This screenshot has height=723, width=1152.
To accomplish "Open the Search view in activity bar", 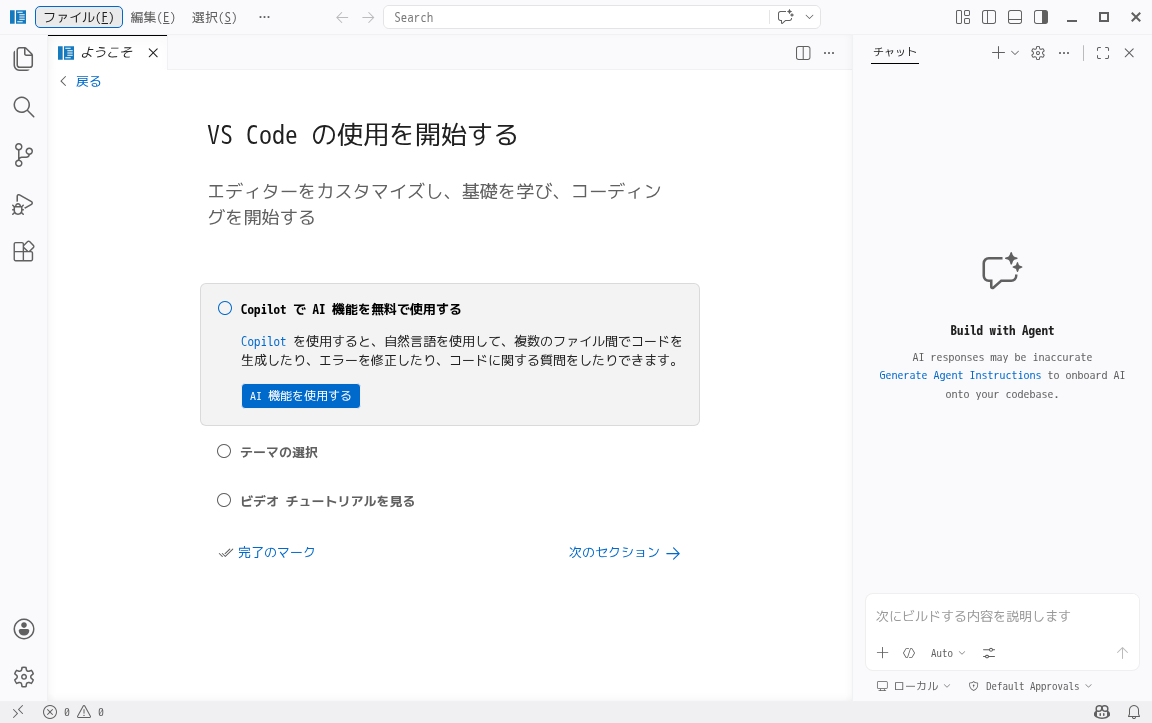I will pos(24,107).
